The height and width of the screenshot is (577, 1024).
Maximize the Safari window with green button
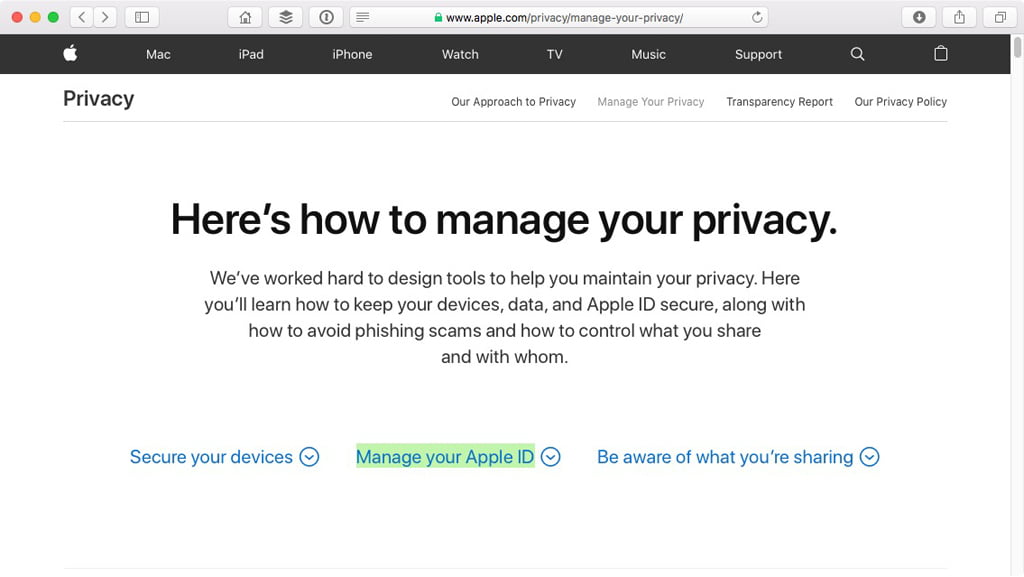(x=54, y=17)
